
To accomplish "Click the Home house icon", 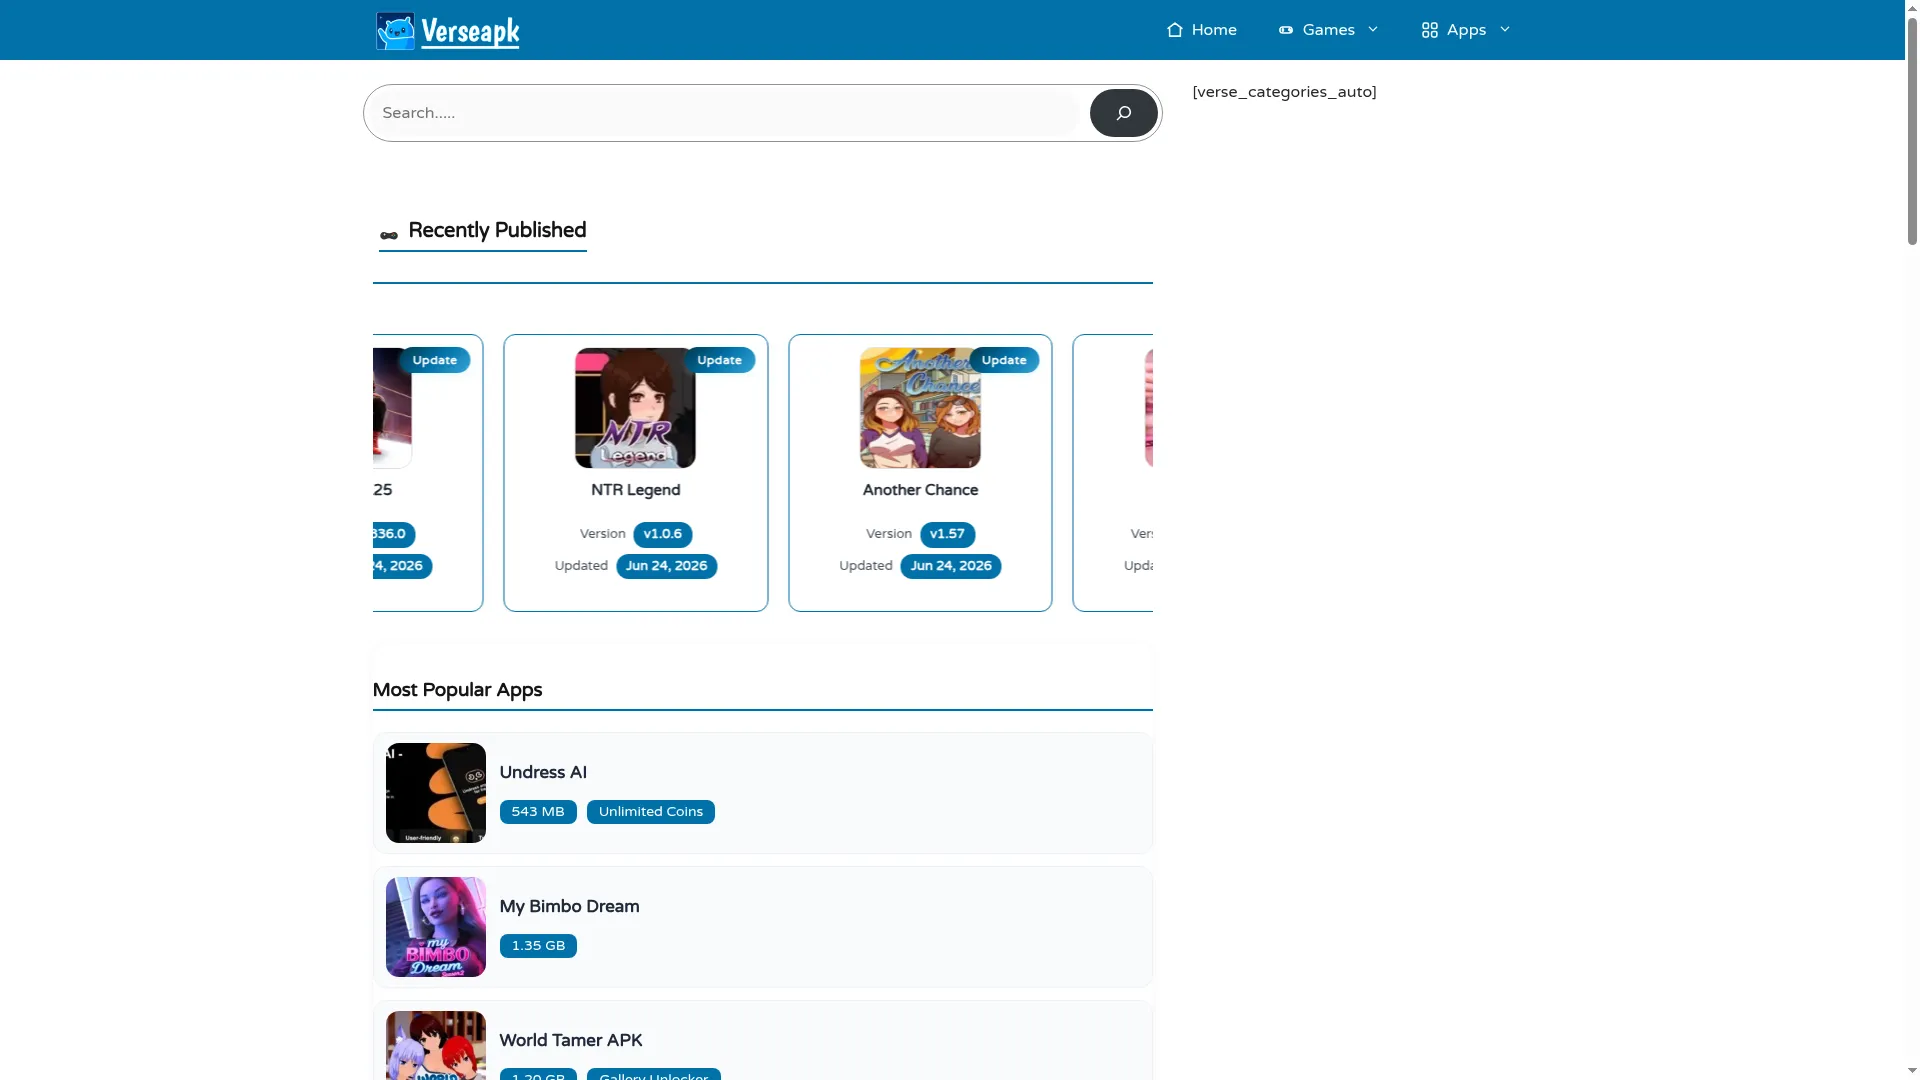I will 1175,30.
